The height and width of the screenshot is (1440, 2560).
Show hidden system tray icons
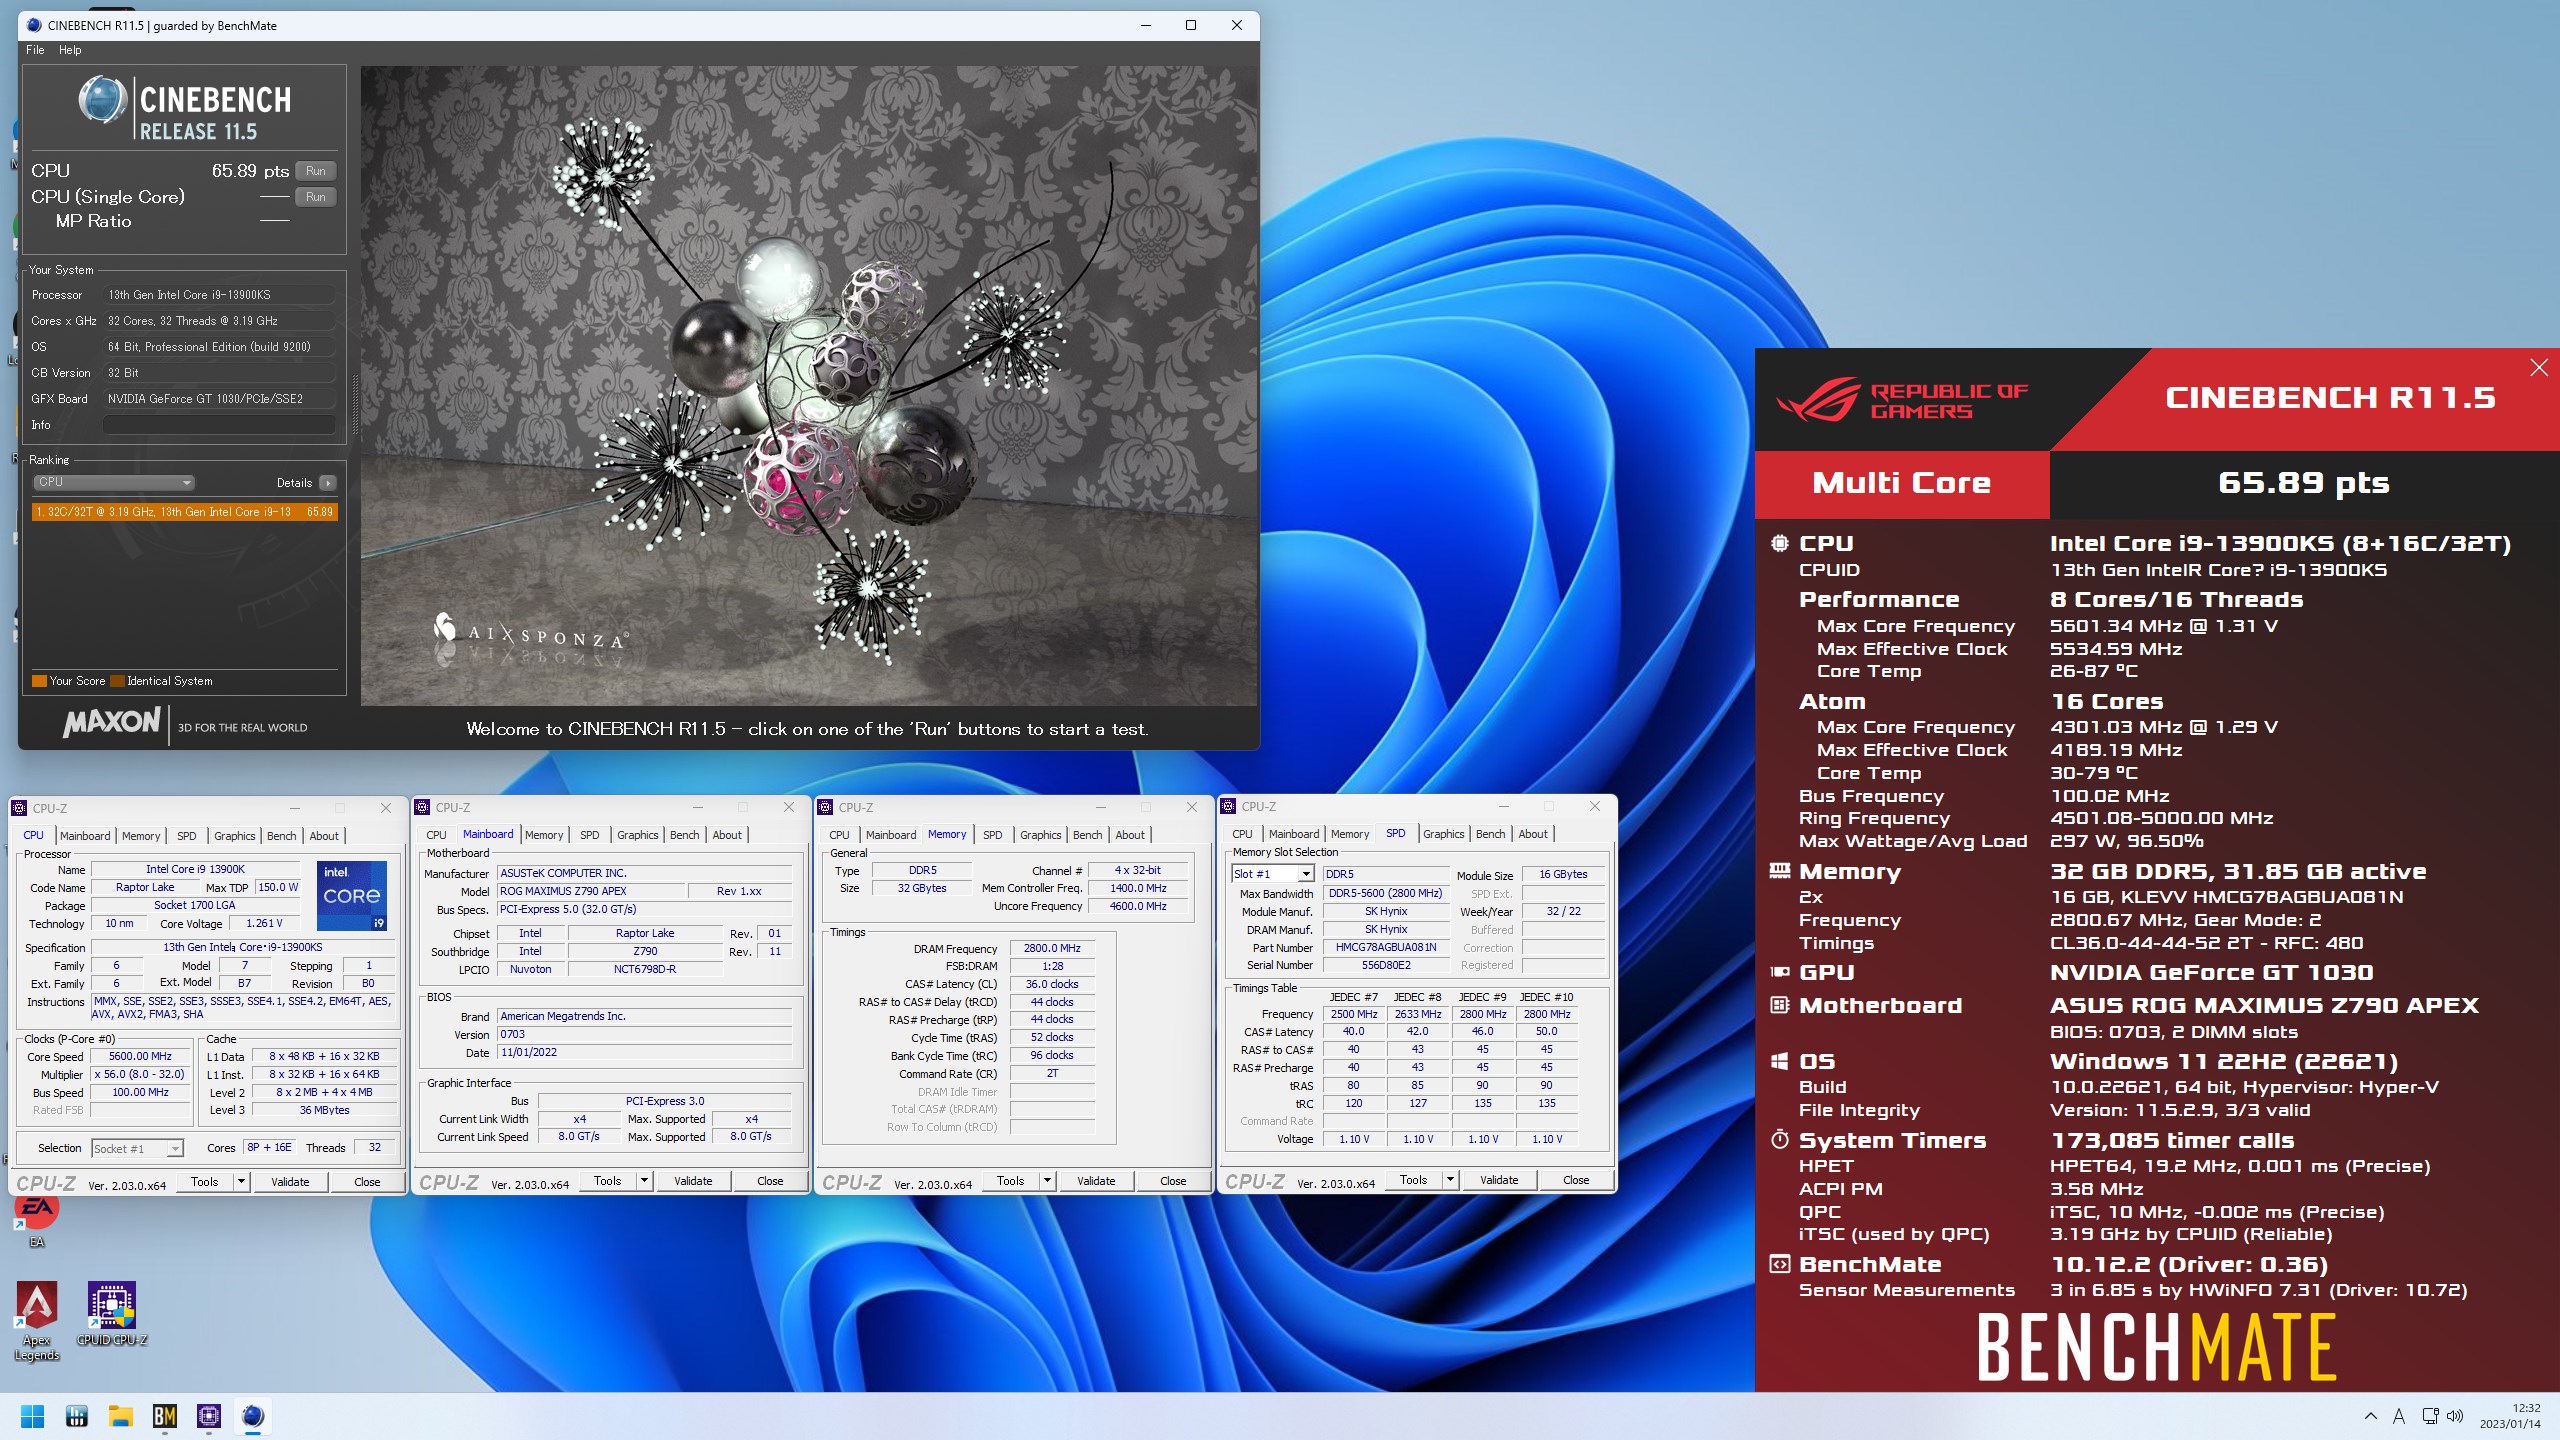(x=2371, y=1416)
